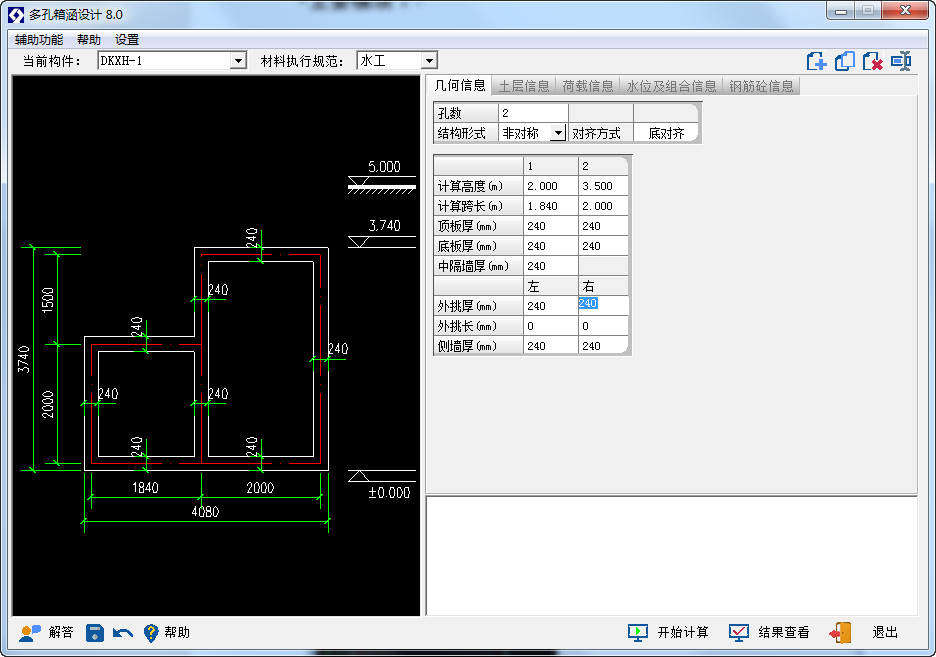Click the help question mark icon
This screenshot has height=657, width=936.
pyautogui.click(x=151, y=633)
